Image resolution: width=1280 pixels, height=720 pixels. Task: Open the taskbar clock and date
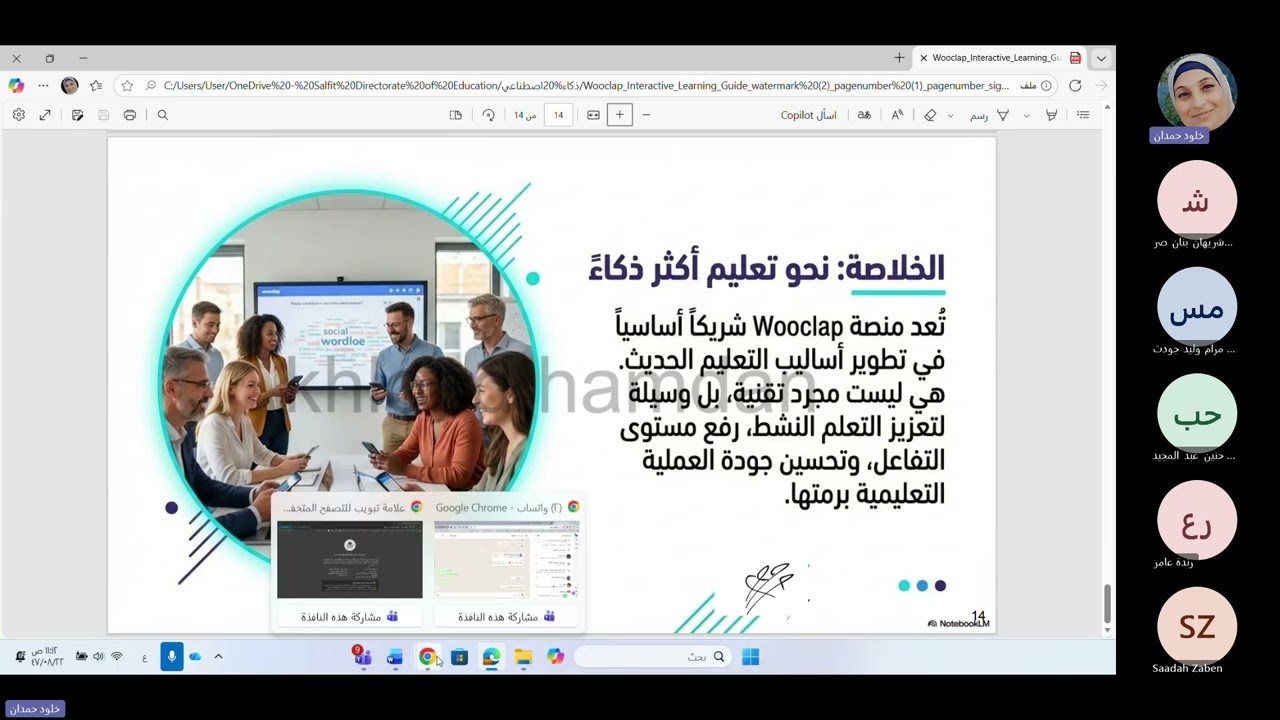(46, 657)
